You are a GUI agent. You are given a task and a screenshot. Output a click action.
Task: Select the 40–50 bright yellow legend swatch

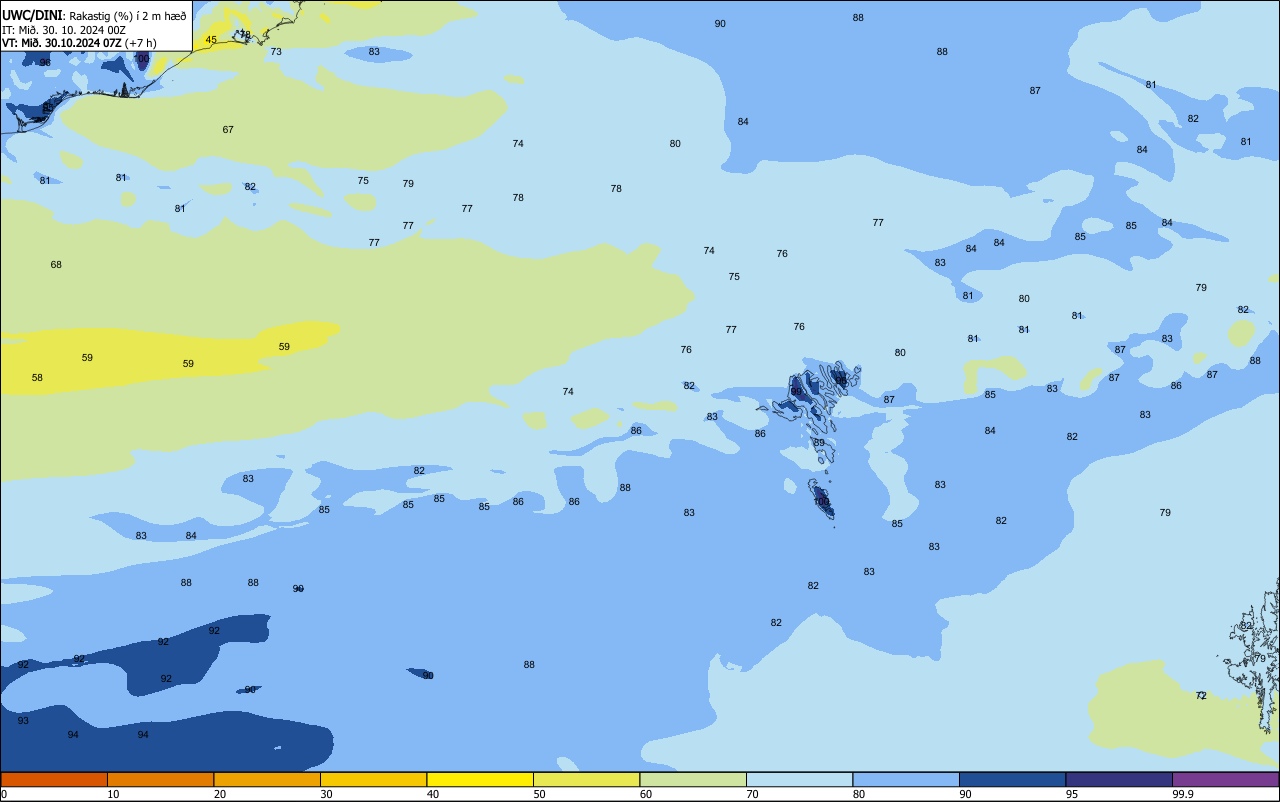480,779
